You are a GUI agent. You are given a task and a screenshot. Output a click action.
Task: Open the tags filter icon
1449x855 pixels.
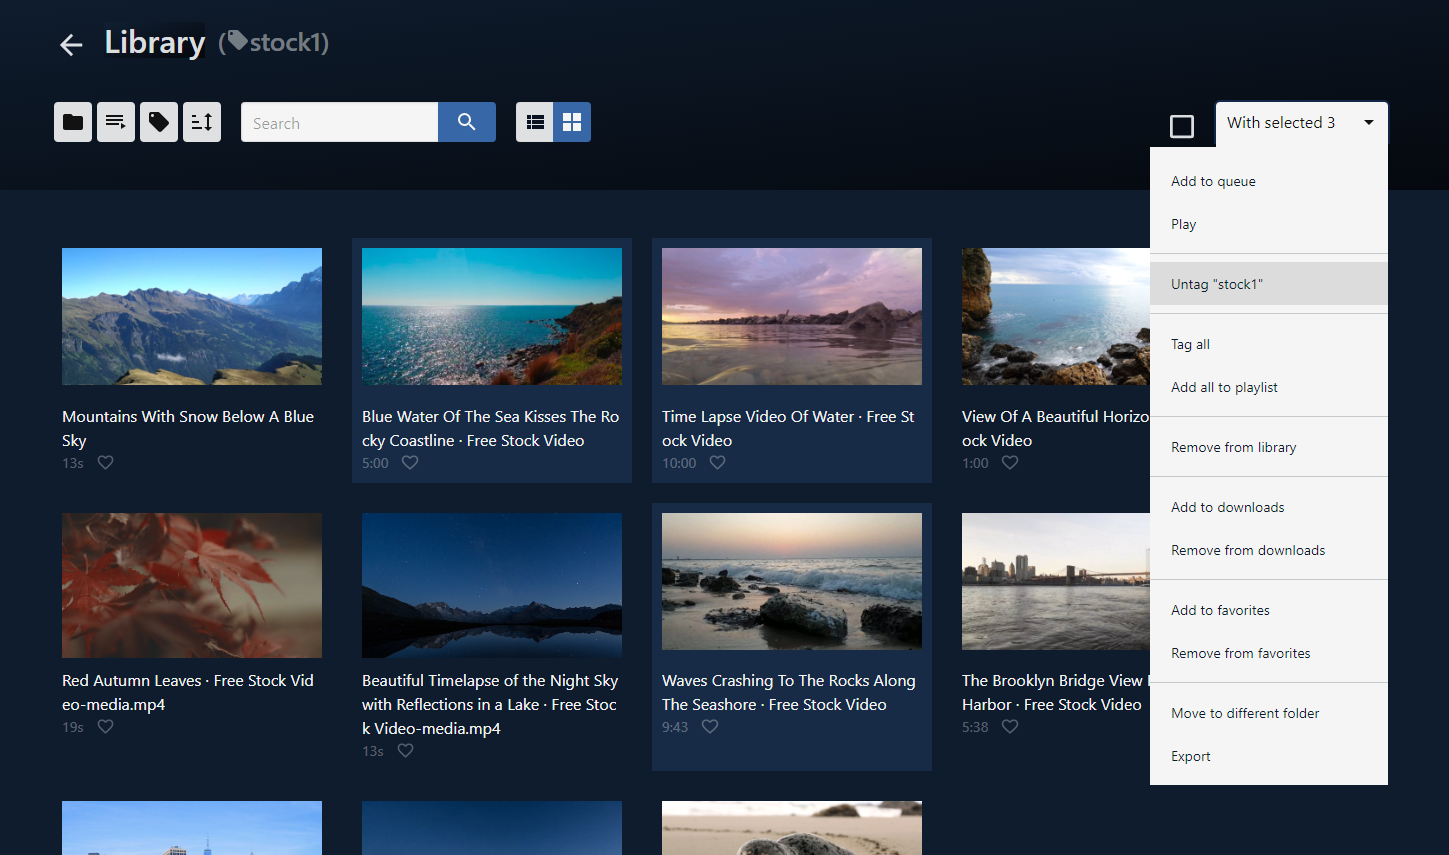pyautogui.click(x=159, y=122)
